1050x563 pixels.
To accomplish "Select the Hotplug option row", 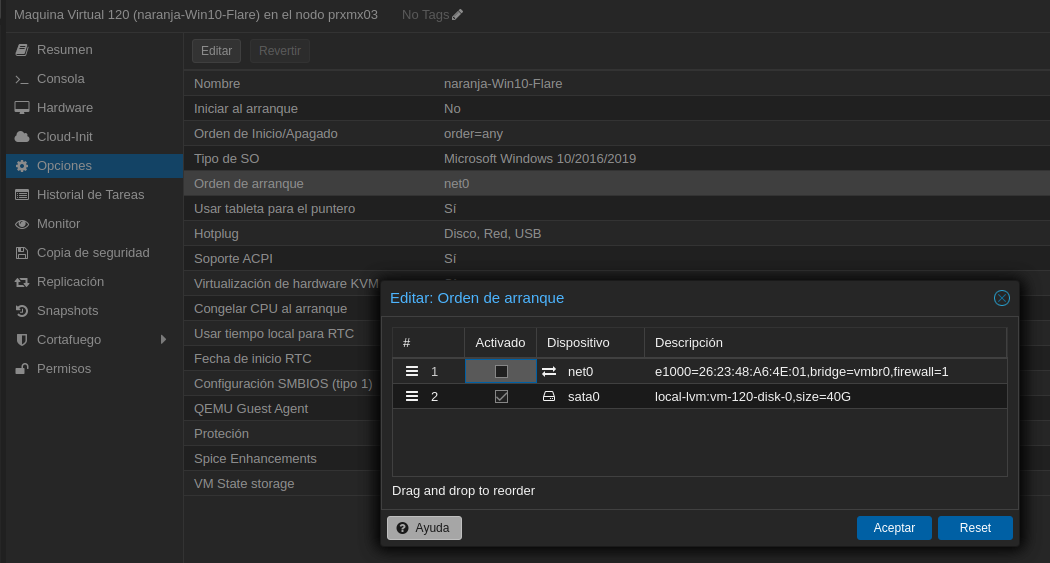I will pyautogui.click(x=617, y=234).
